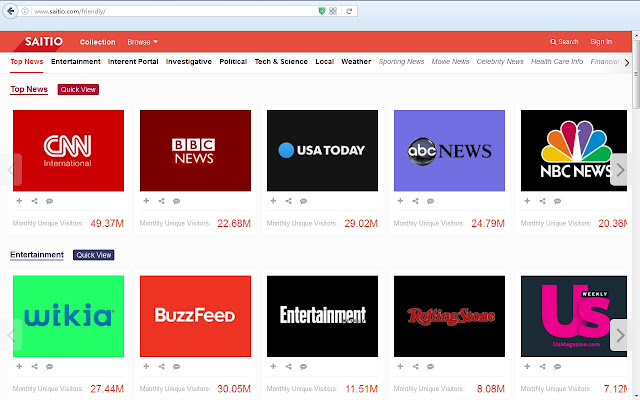The width and height of the screenshot is (640, 400).
Task: Click the browser address bar URL
Action: tap(70, 11)
